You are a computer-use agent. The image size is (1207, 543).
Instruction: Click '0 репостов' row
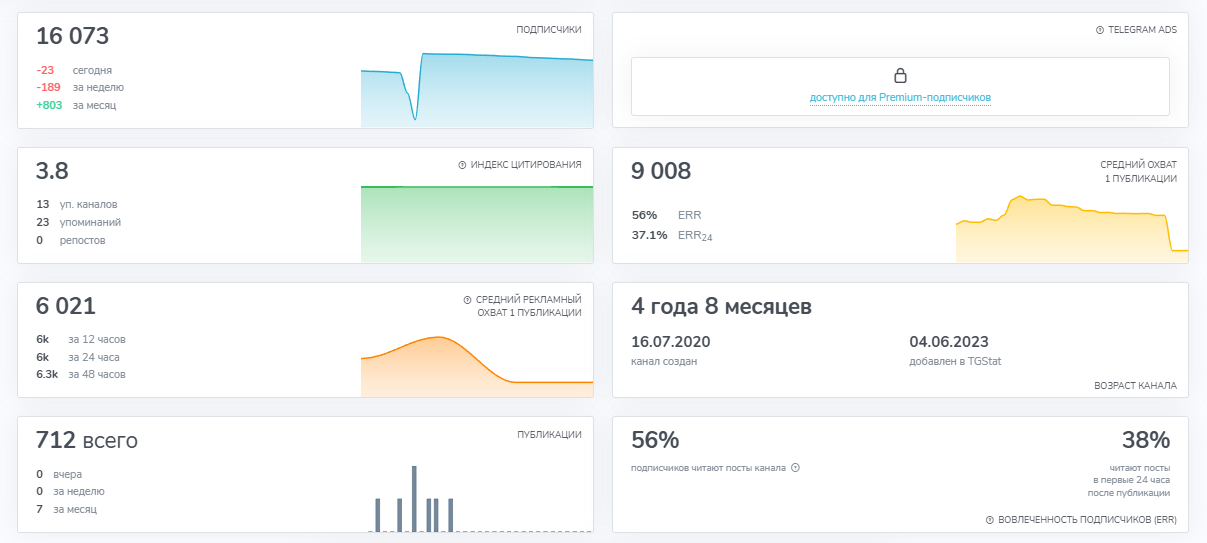(x=70, y=240)
